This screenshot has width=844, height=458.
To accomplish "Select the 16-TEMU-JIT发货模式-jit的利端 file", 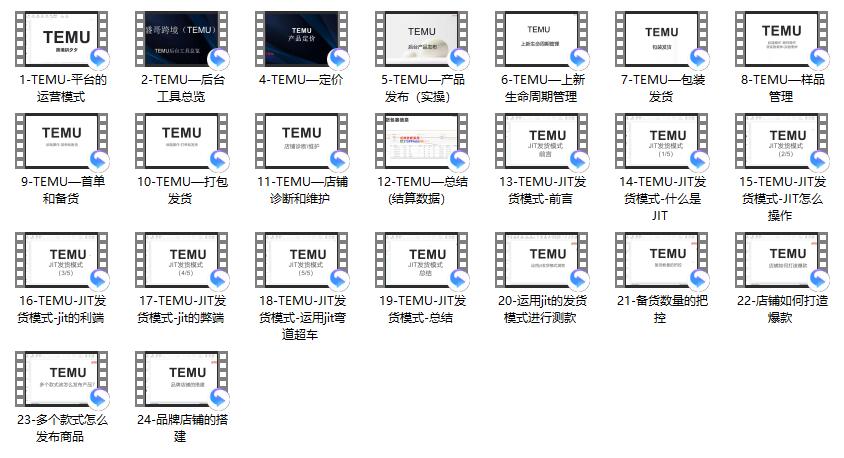I will (61, 261).
